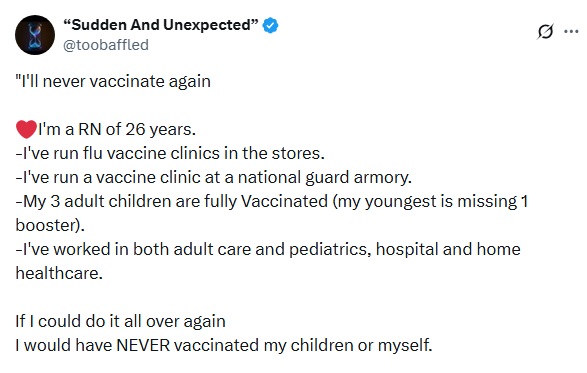Click the red heart emoji
587x373 pixels.
click(26, 129)
